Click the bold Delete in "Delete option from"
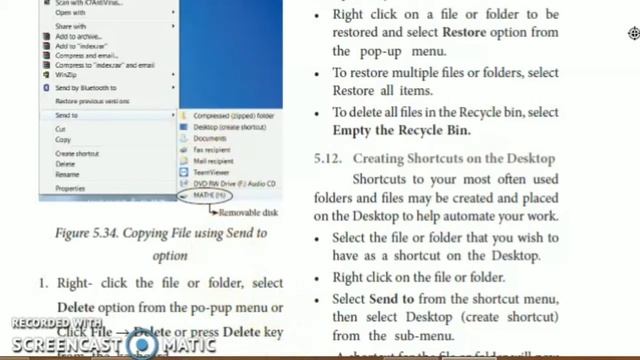640x360 pixels. (76, 307)
